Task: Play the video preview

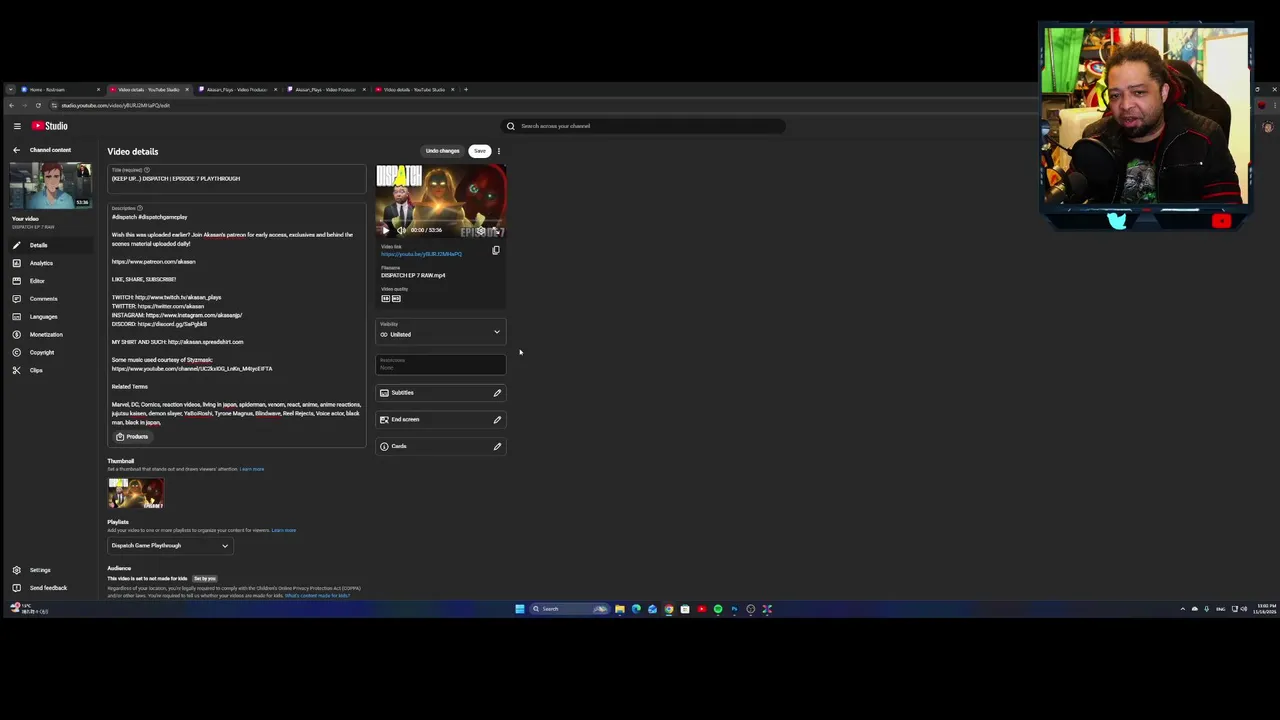Action: coord(385,230)
